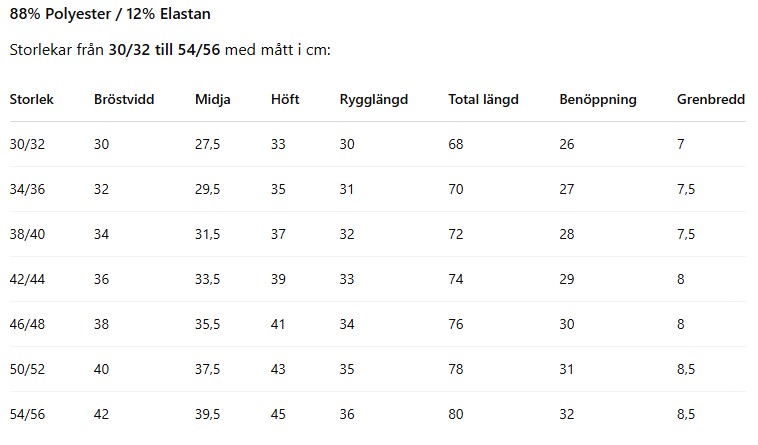Select the 30/32 size row label
Image resolution: width=758 pixels, height=445 pixels.
tap(28, 144)
